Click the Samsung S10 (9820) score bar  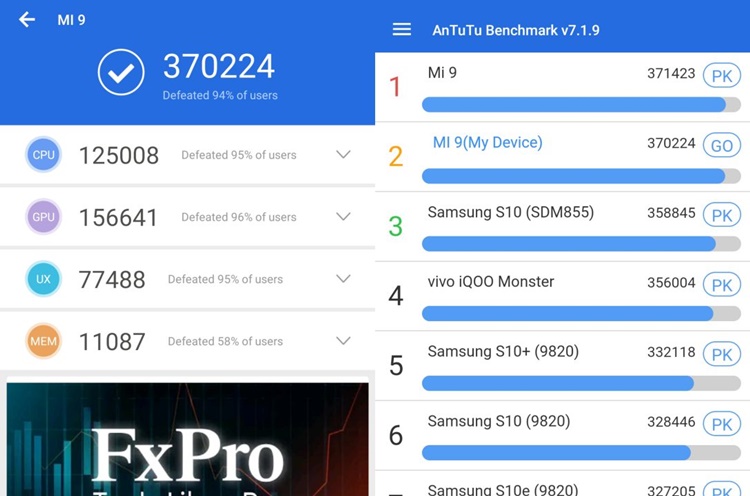[581, 452]
